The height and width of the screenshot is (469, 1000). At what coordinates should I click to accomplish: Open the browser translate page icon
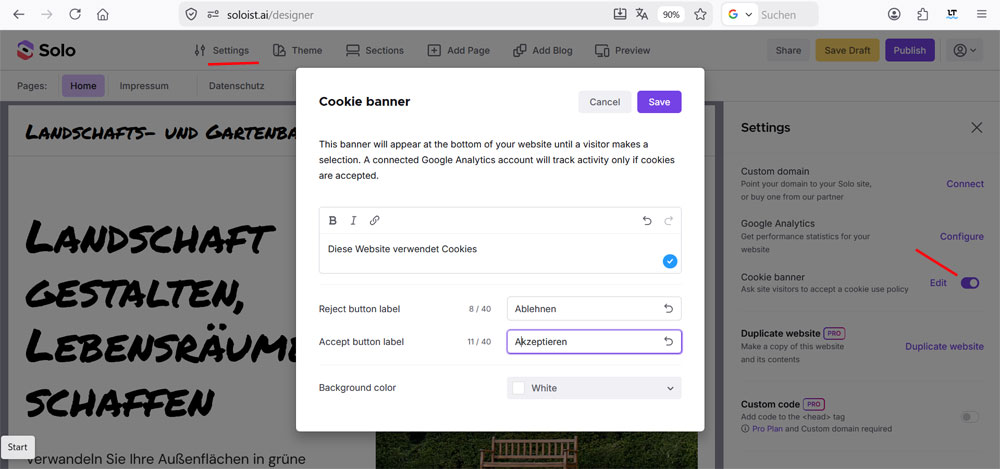pos(642,14)
